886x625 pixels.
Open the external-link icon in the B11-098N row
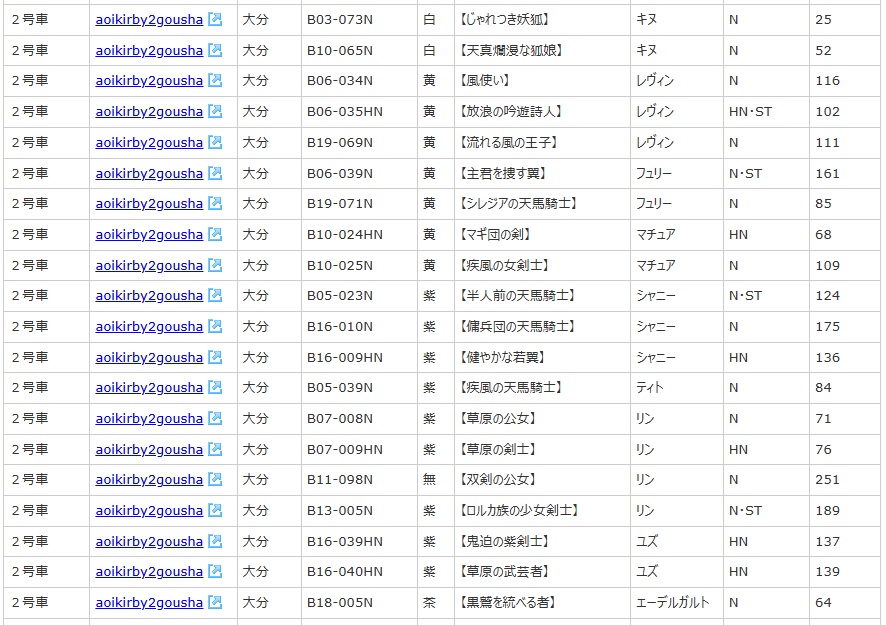point(215,479)
